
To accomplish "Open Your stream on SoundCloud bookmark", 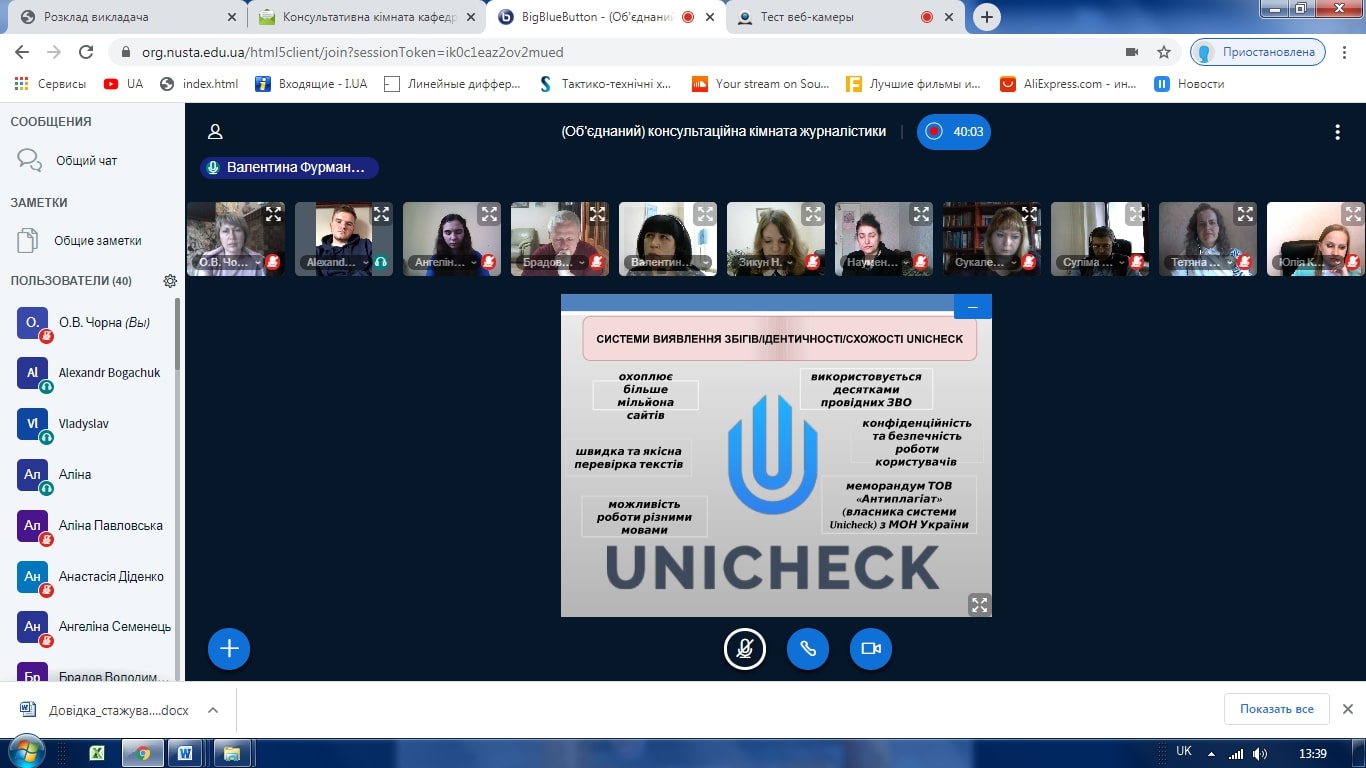I will (x=760, y=84).
